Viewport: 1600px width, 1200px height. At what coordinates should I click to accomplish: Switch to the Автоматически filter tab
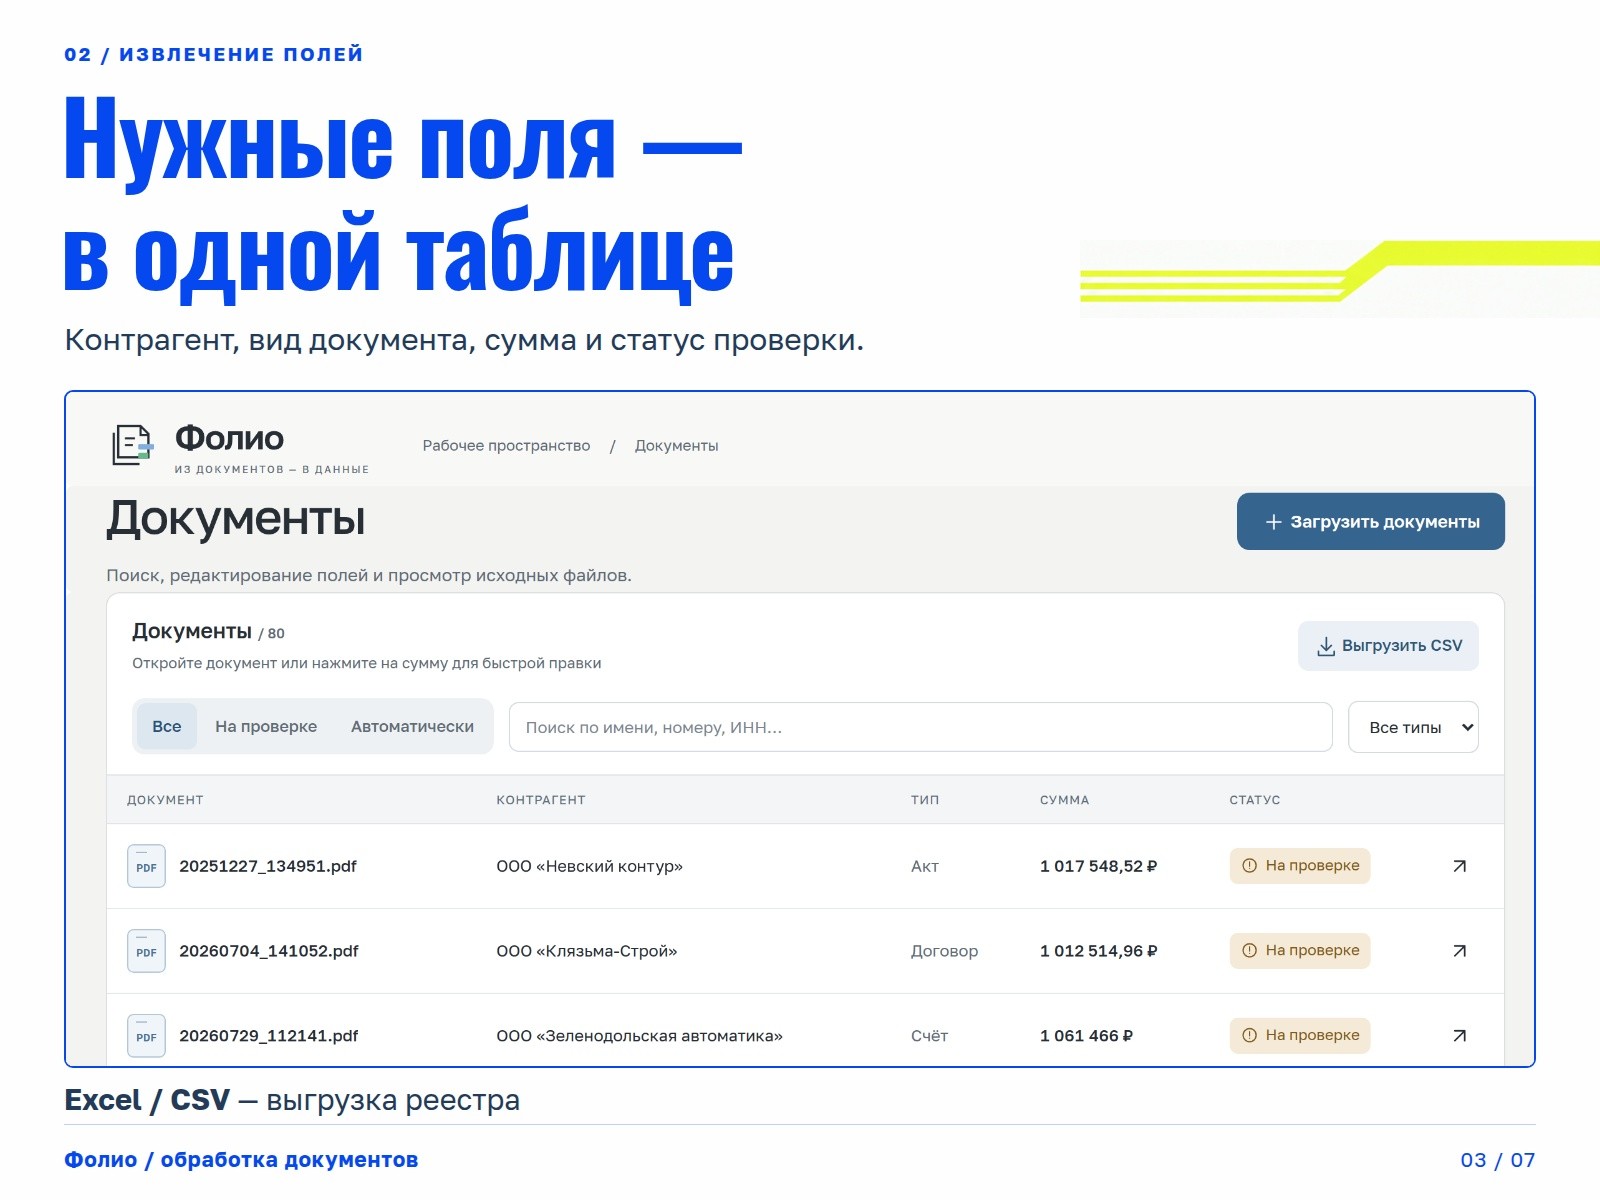pyautogui.click(x=412, y=726)
